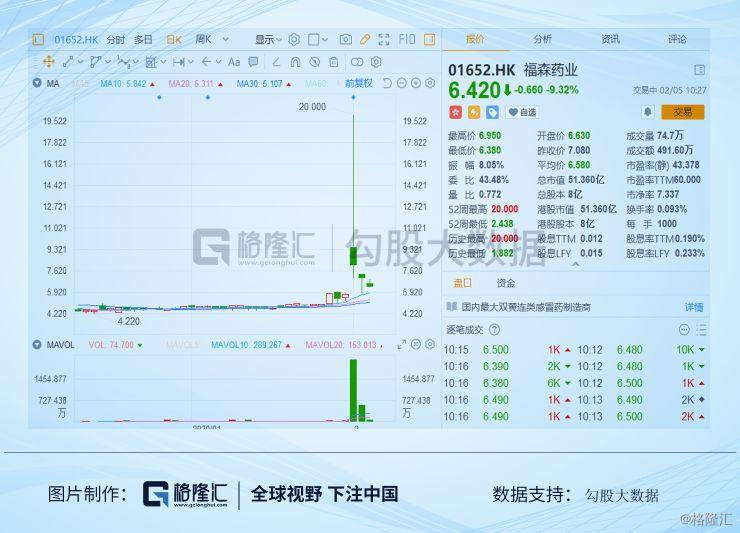Expand the volume sub-chart

point(402,345)
